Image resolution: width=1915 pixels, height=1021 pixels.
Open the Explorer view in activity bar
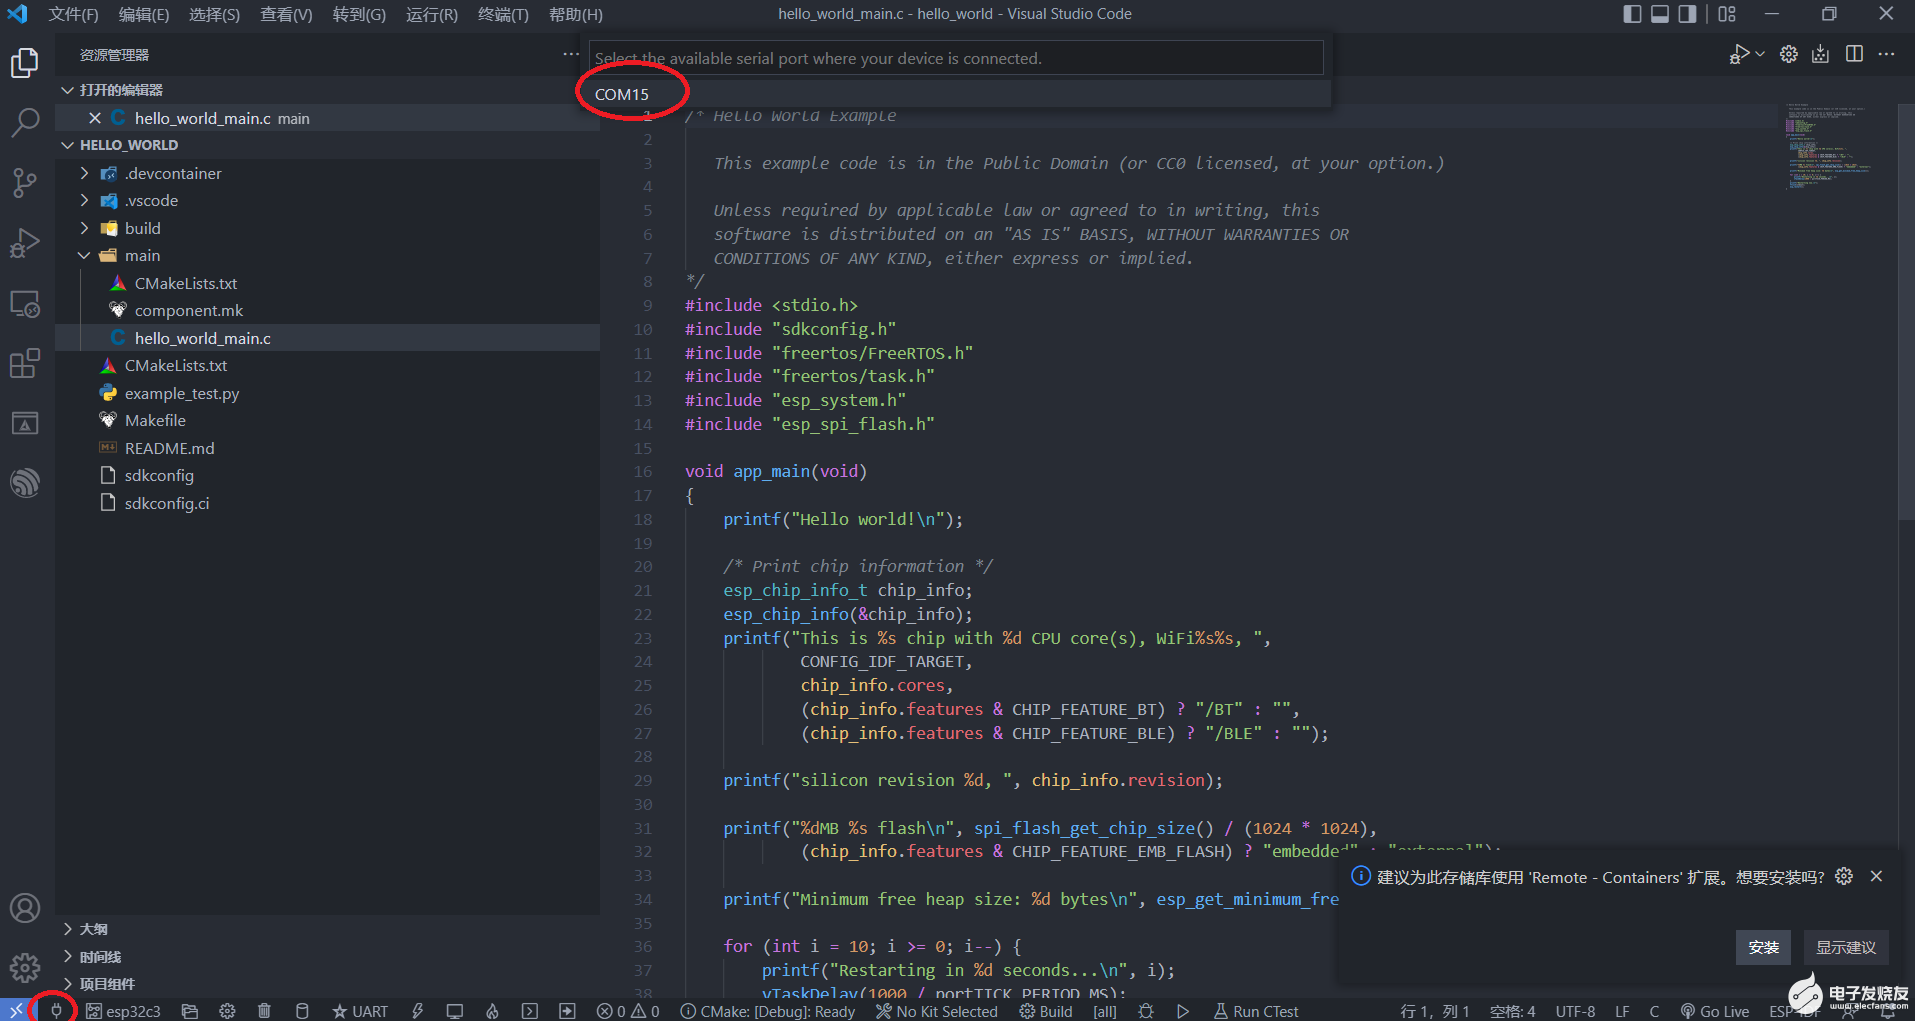(x=24, y=63)
